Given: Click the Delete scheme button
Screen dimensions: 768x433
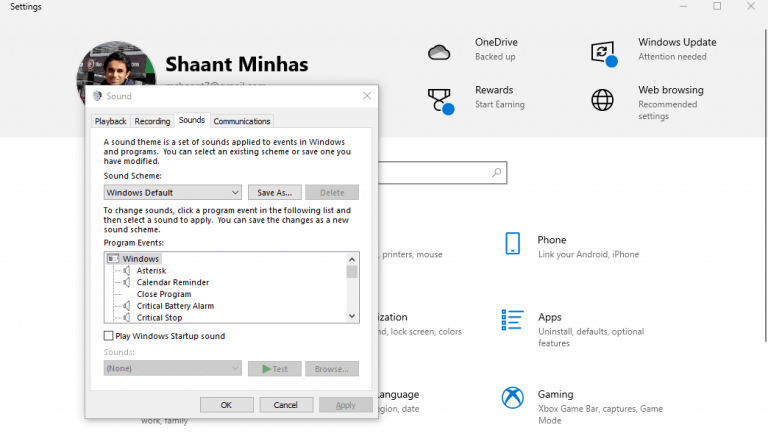Looking at the screenshot, I should pyautogui.click(x=332, y=192).
